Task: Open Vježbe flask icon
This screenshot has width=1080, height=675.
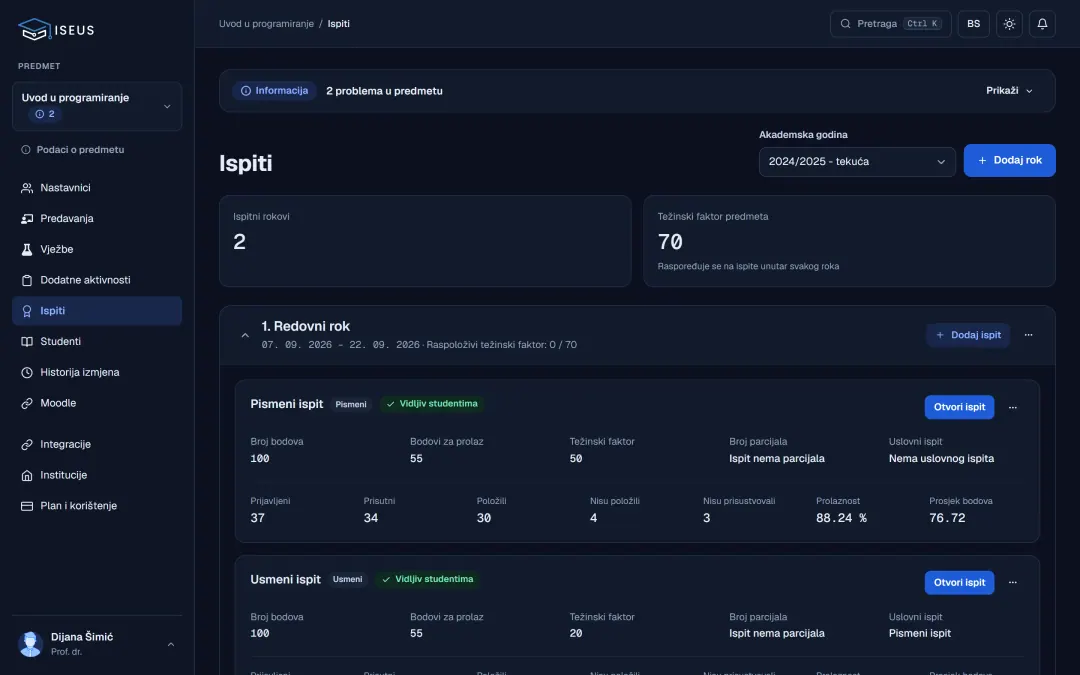Action: (27, 249)
